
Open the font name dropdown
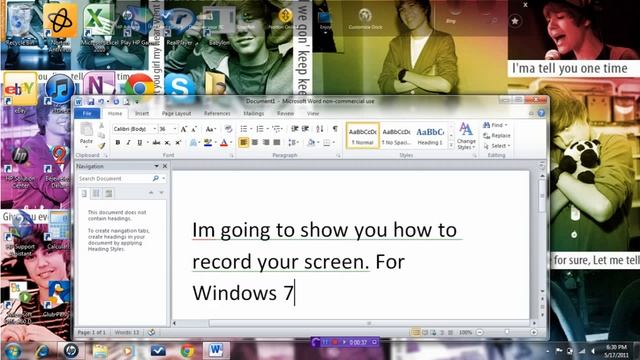pos(155,129)
